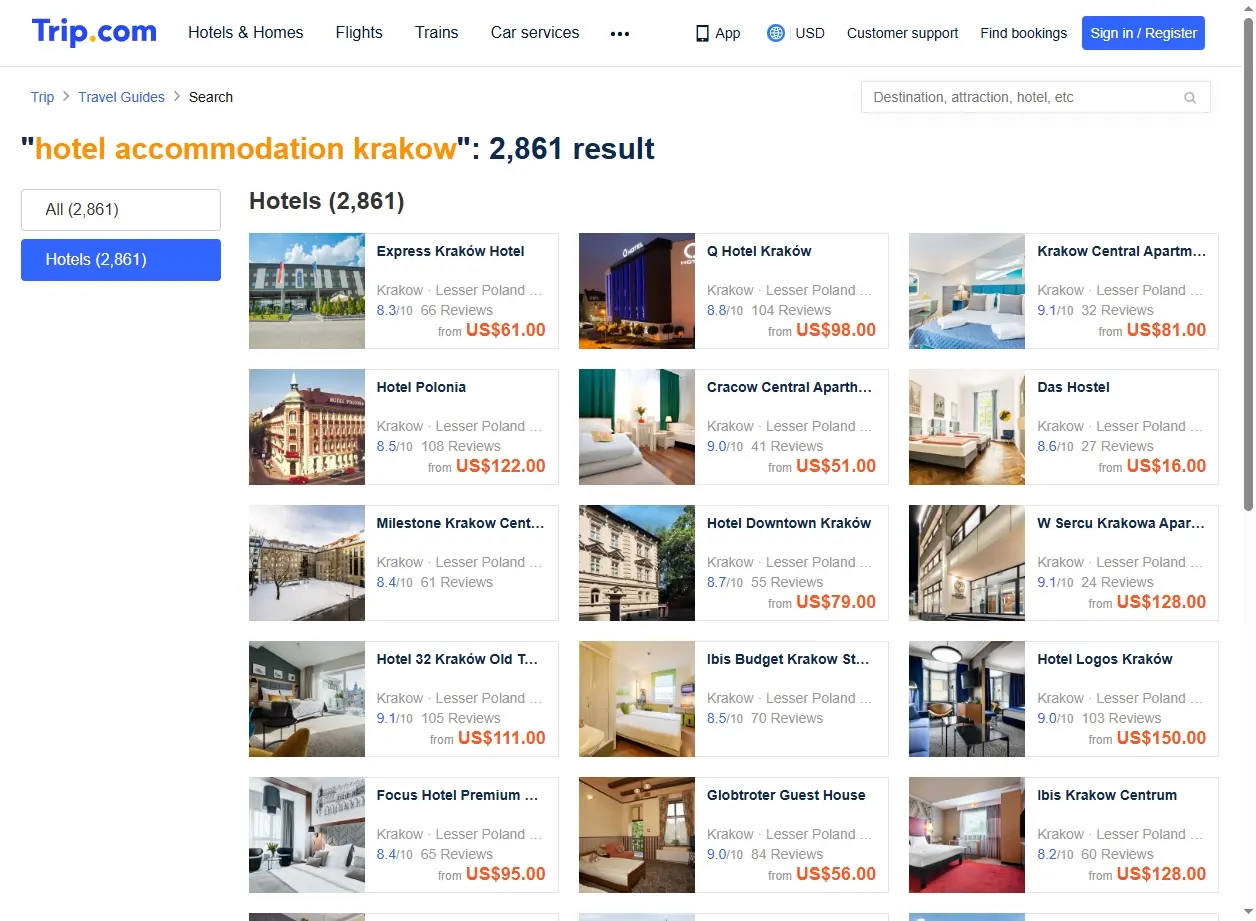Click Das Hostel title
The width and height of the screenshot is (1256, 921).
[x=1073, y=387]
